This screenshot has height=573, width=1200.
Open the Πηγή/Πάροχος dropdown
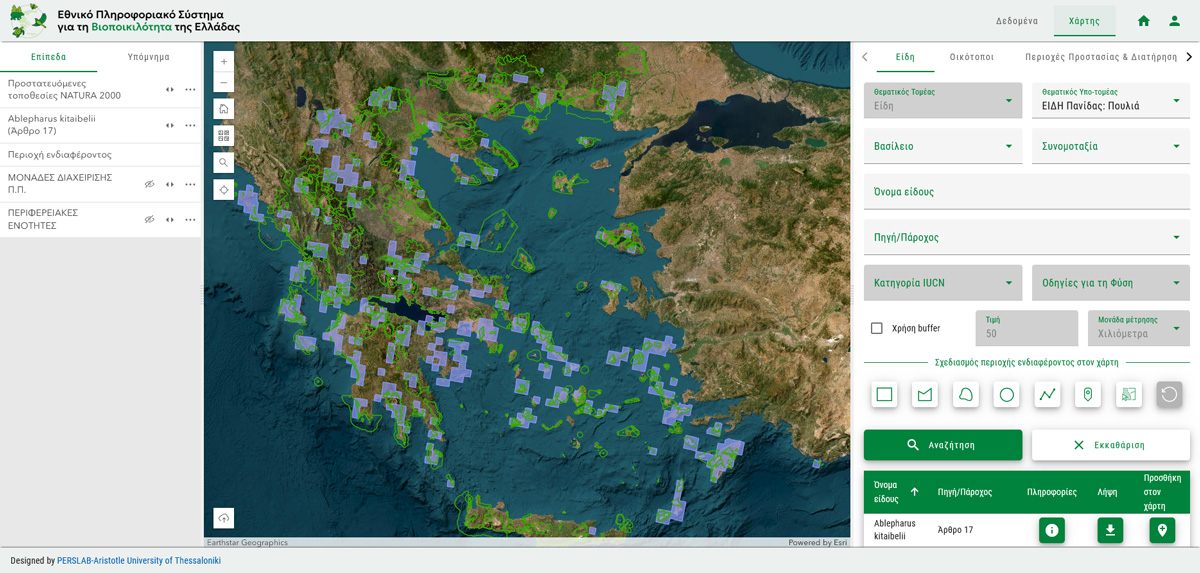click(x=1026, y=238)
